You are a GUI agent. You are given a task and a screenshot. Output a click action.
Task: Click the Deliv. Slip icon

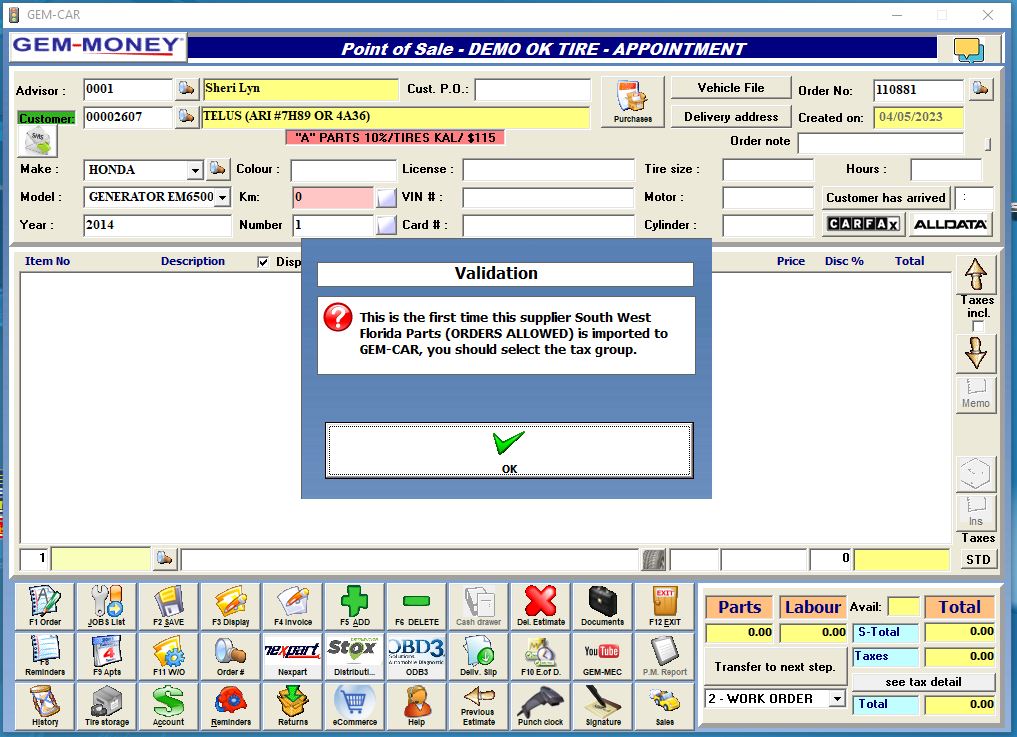(x=479, y=657)
